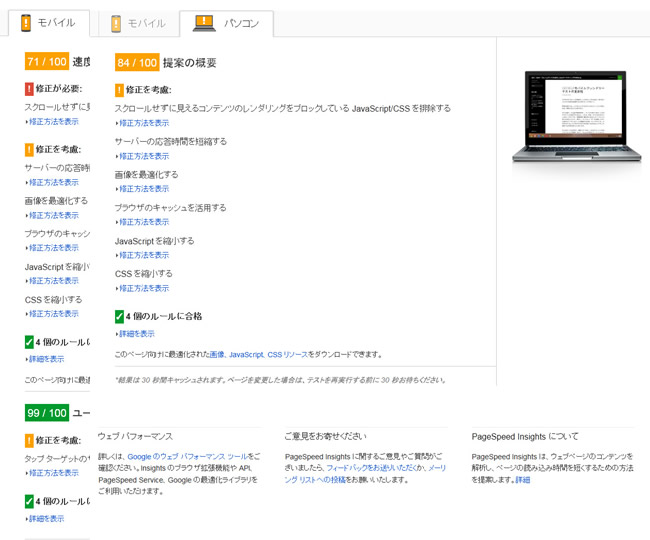Expand 修正方法を表示 under 画像を最適化する in main panel
This screenshot has height=540, width=650.
[143, 189]
